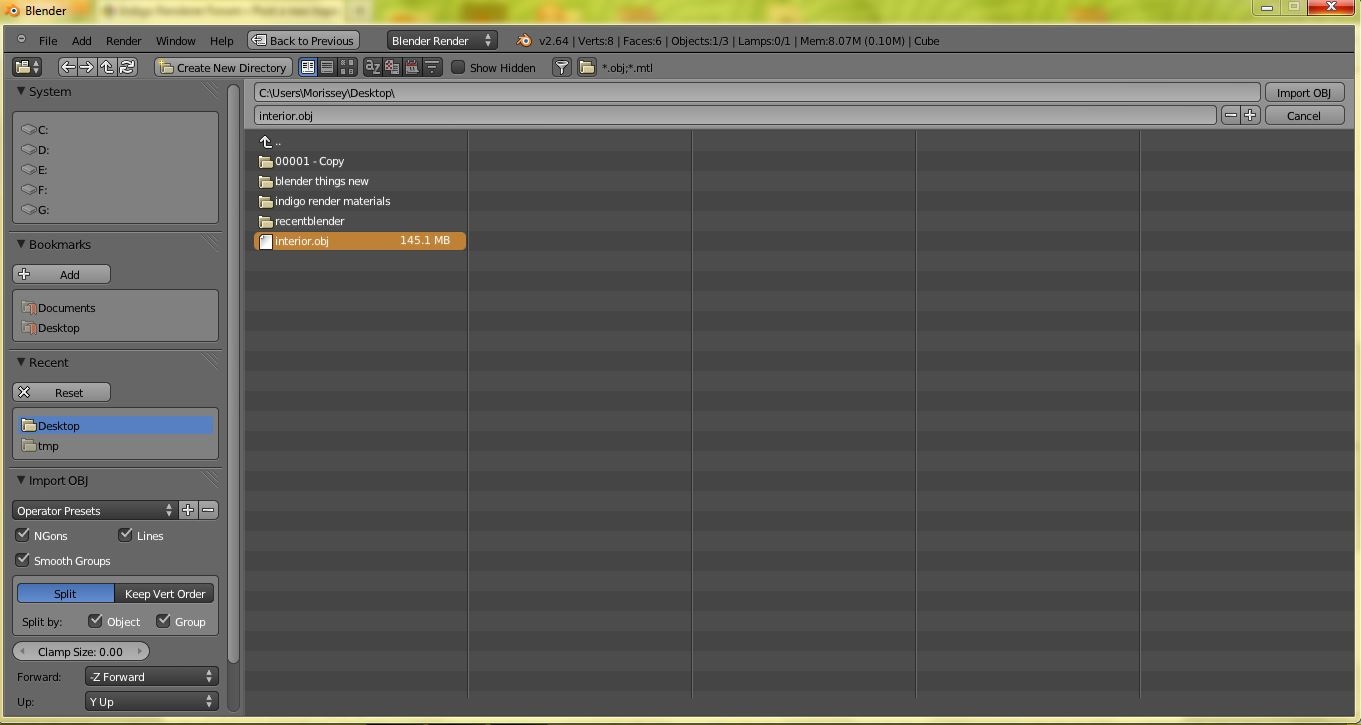Collapse the Bookmarks panel
This screenshot has height=725, width=1361.
point(21,244)
